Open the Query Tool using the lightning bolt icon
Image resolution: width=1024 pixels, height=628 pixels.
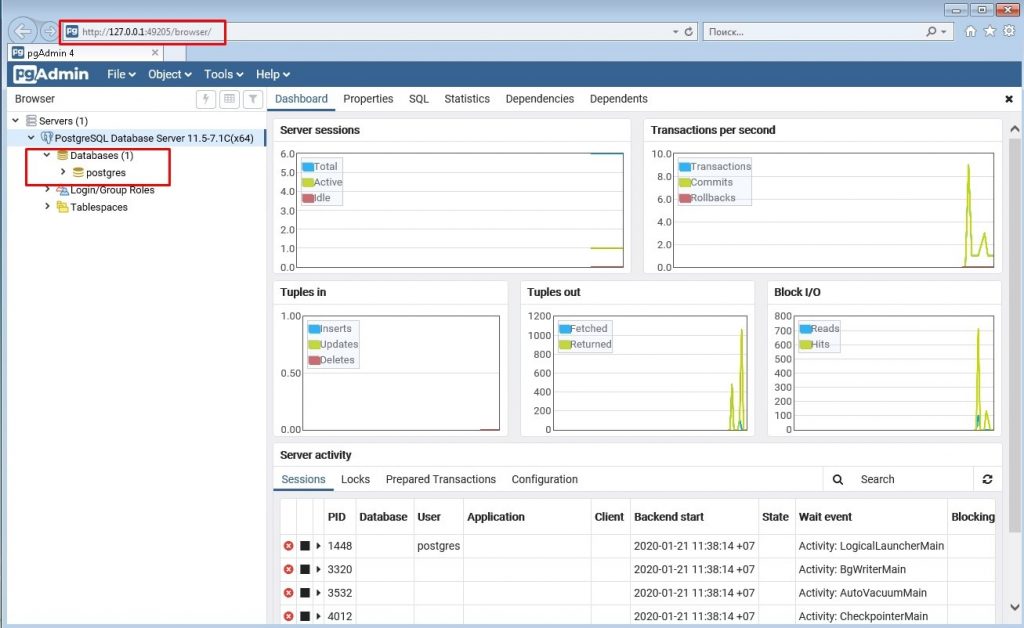point(206,98)
